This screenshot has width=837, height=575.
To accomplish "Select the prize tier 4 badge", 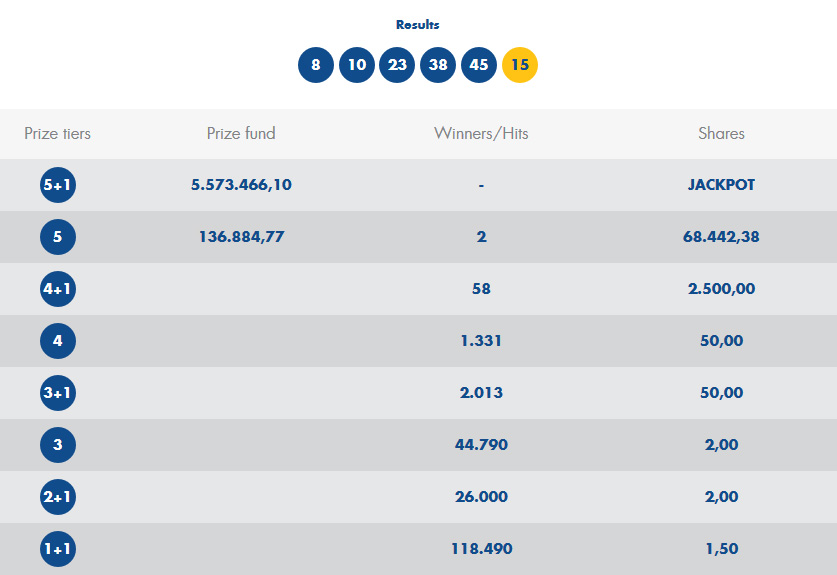I will point(58,341).
